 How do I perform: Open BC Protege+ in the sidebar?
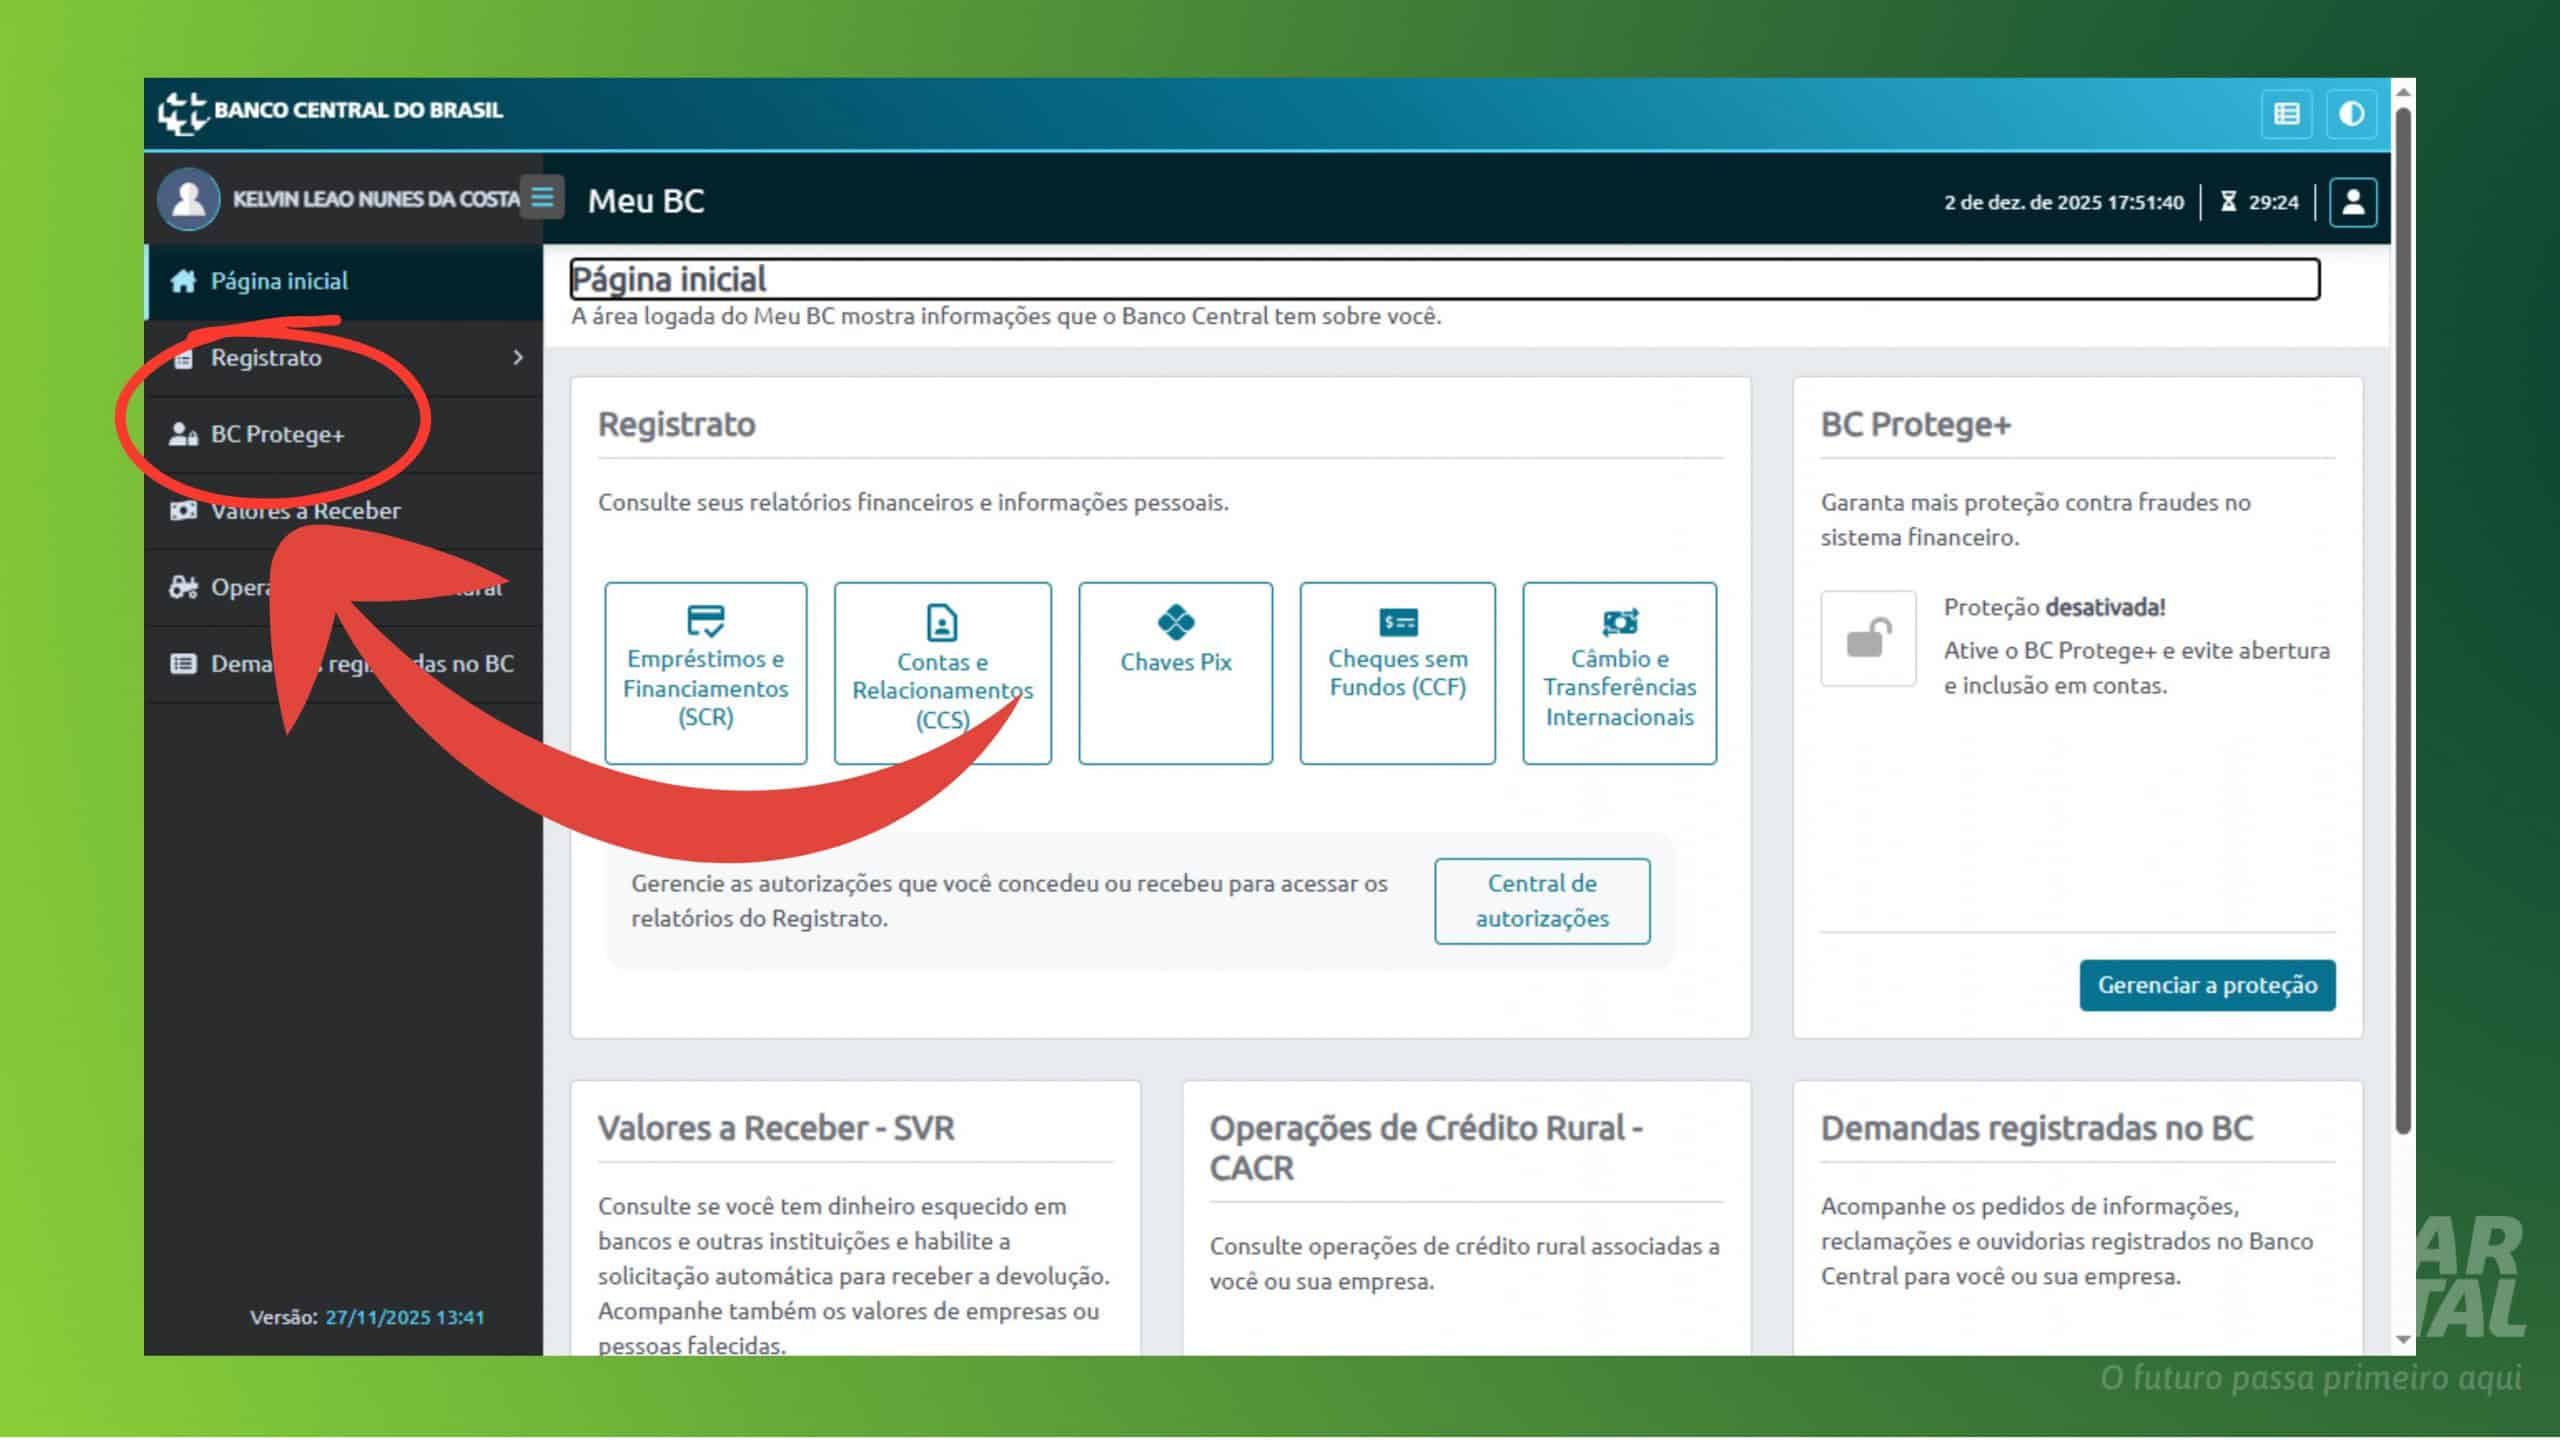click(277, 434)
